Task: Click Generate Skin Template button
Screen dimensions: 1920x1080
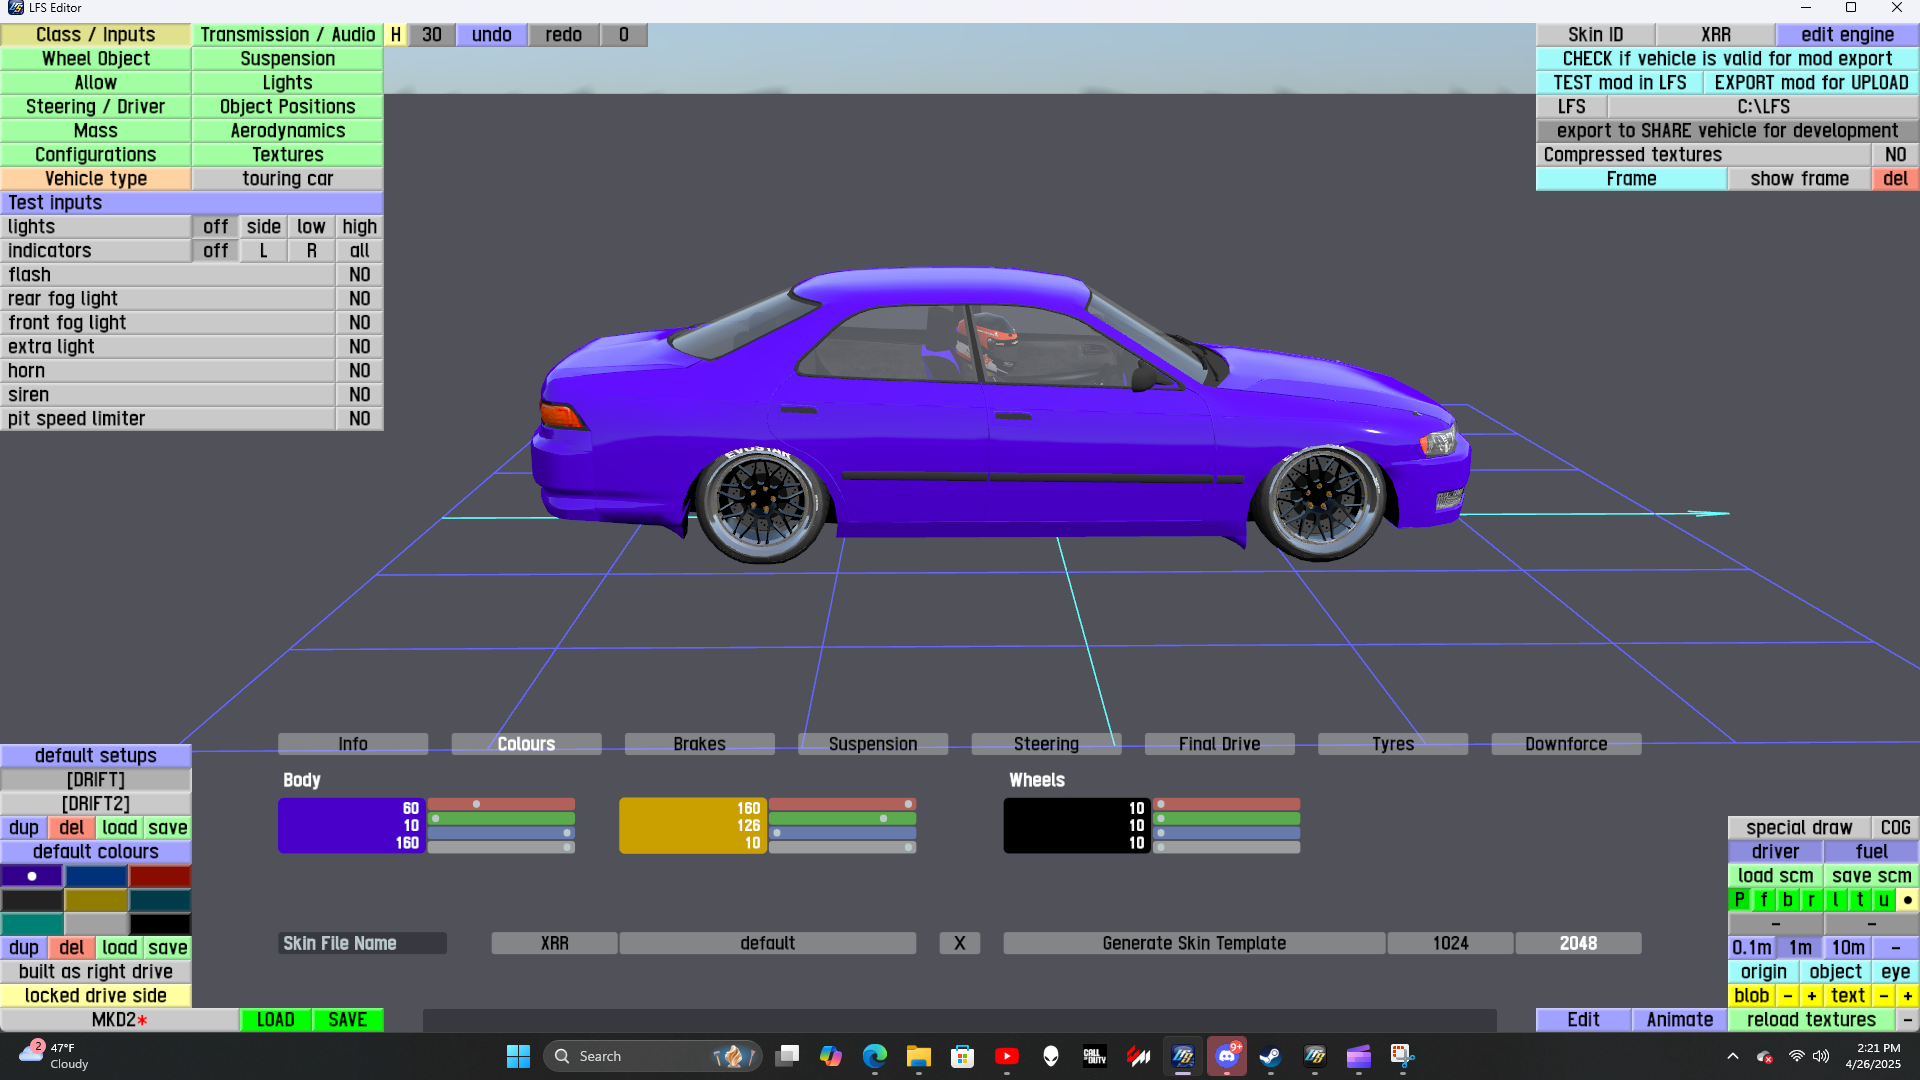Action: [x=1193, y=943]
